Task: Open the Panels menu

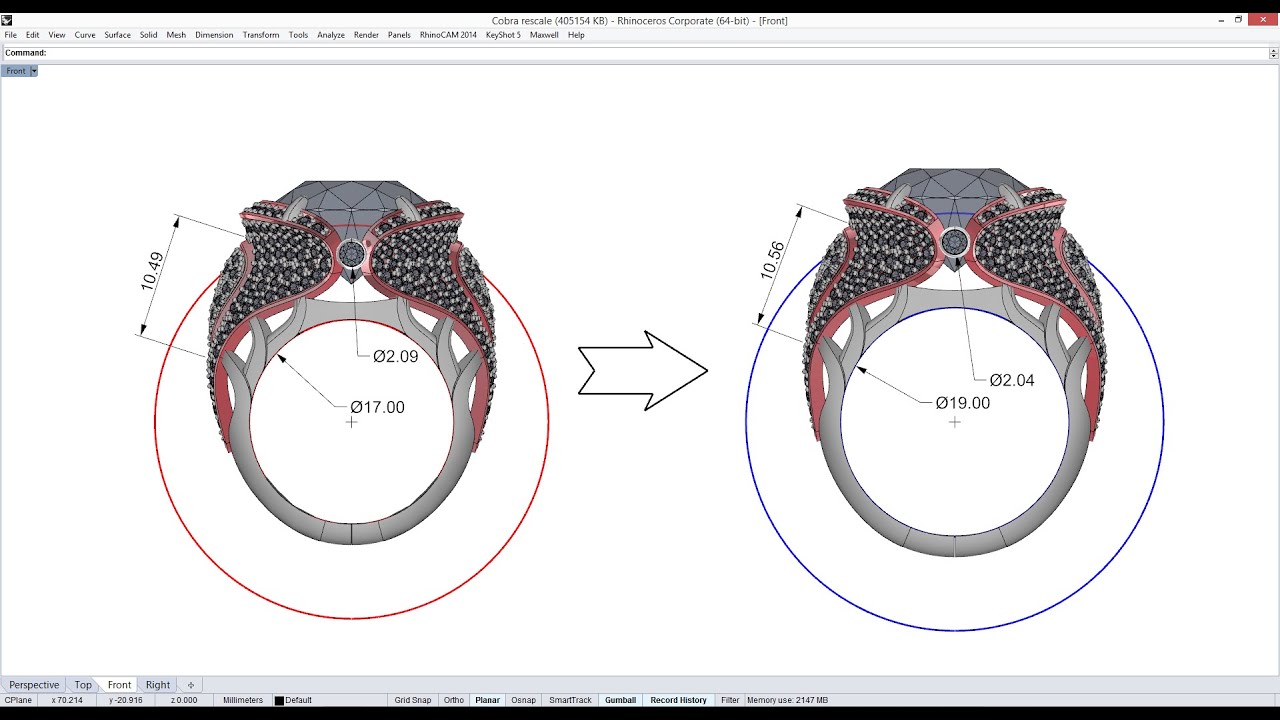Action: [399, 35]
